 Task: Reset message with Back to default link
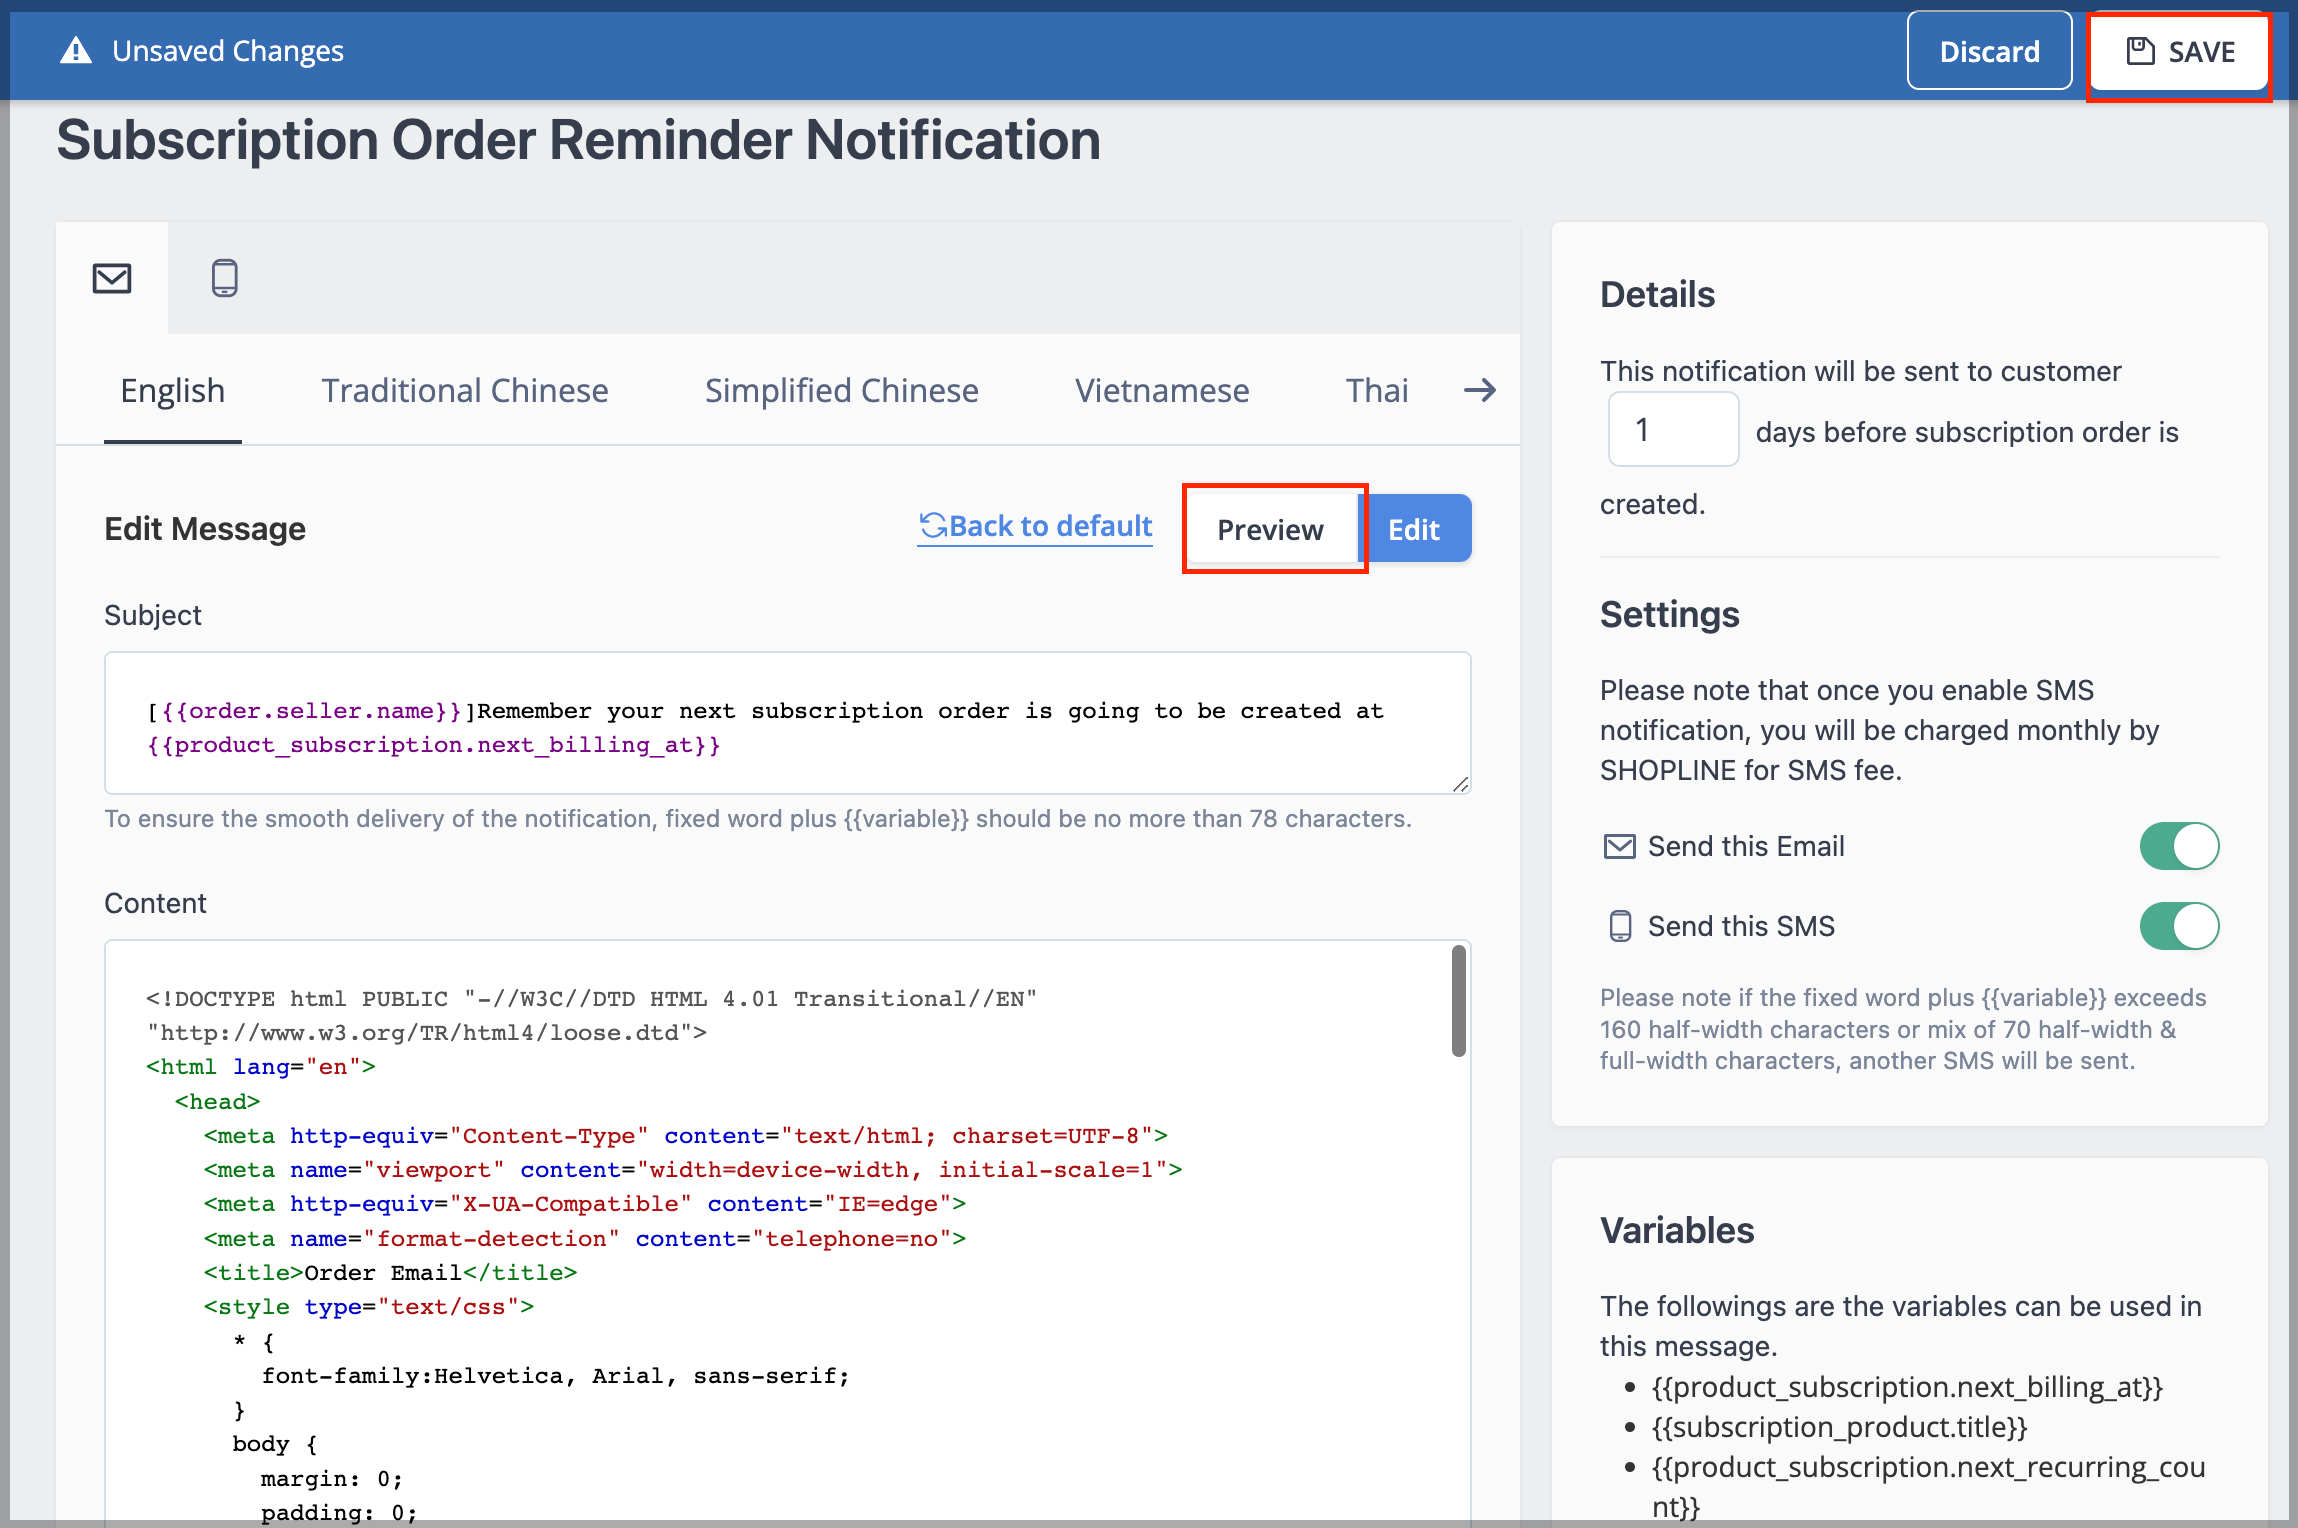pos(1035,526)
